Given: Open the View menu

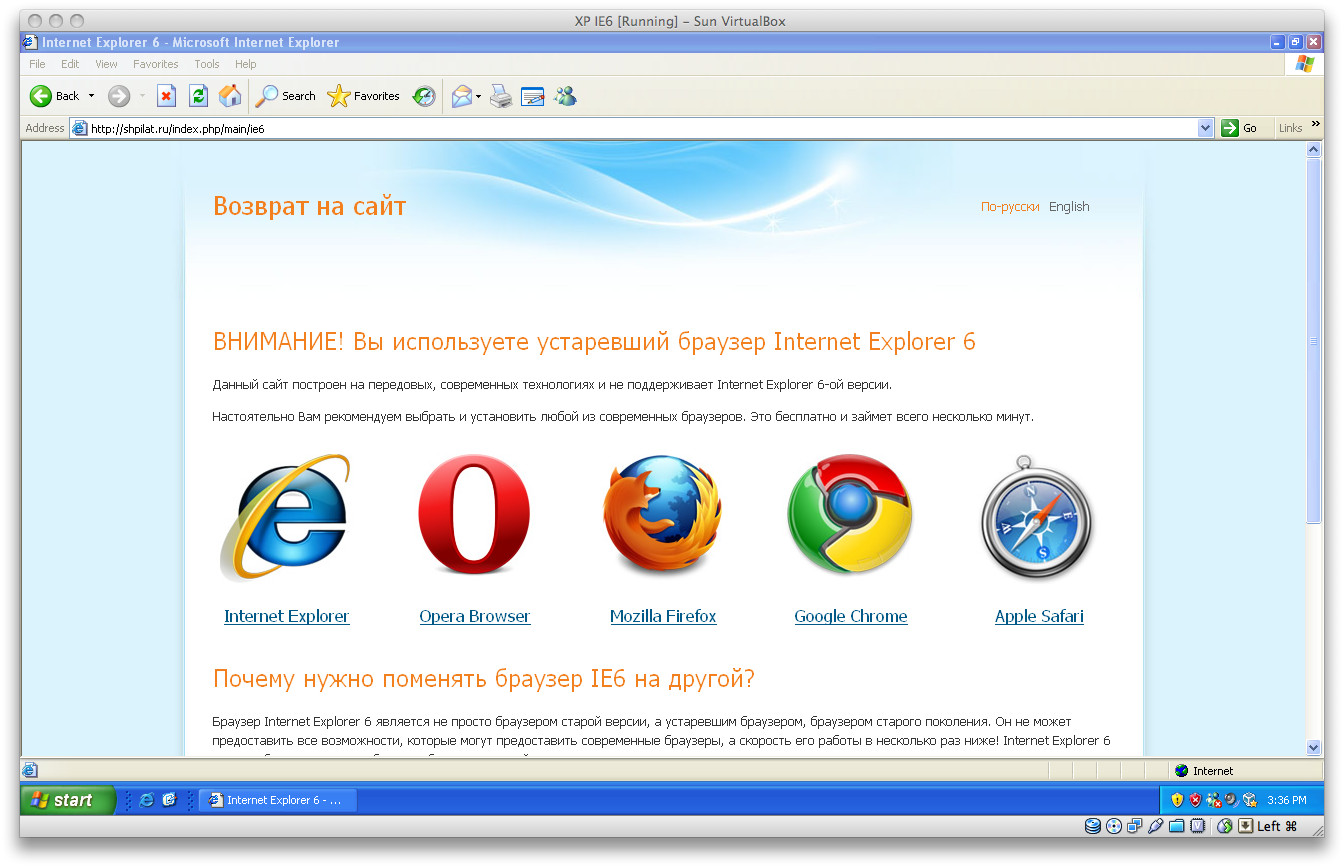Looking at the screenshot, I should 106,64.
